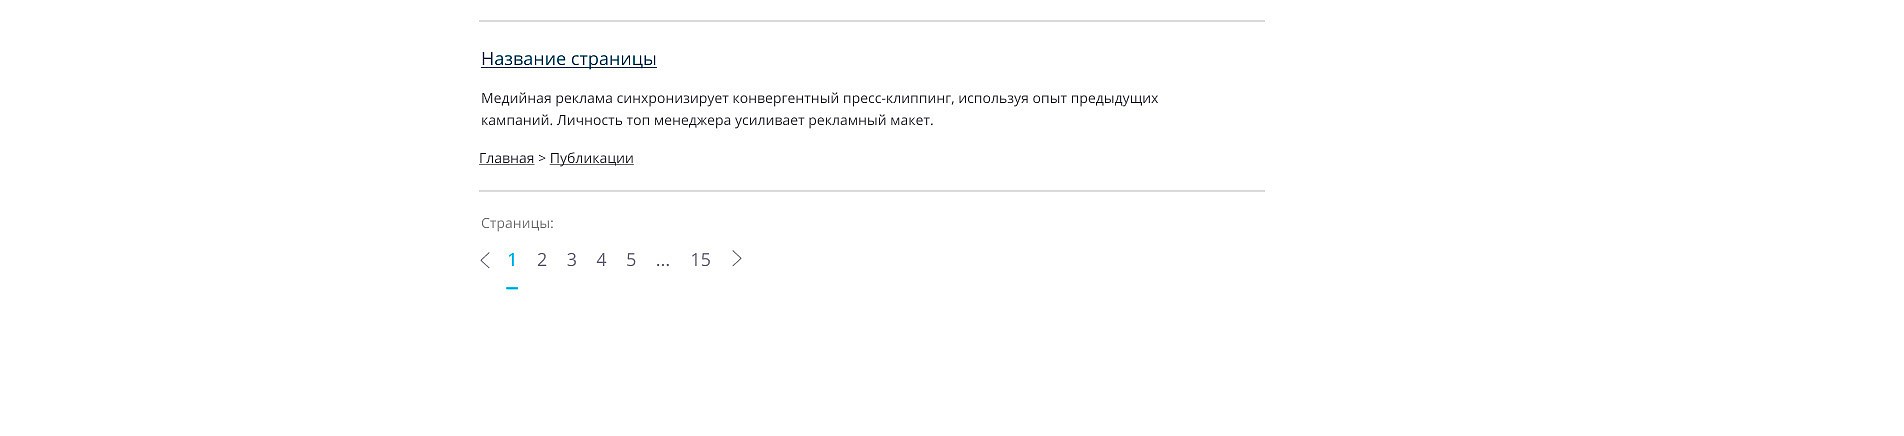Go to the next page arrow
Image resolution: width=1904 pixels, height=436 pixels.
[x=737, y=259]
